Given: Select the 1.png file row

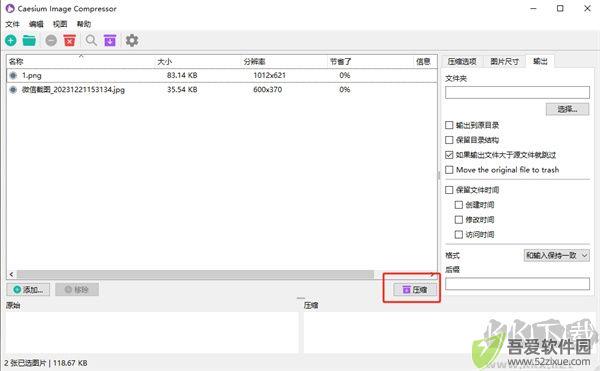Looking at the screenshot, I should 222,75.
